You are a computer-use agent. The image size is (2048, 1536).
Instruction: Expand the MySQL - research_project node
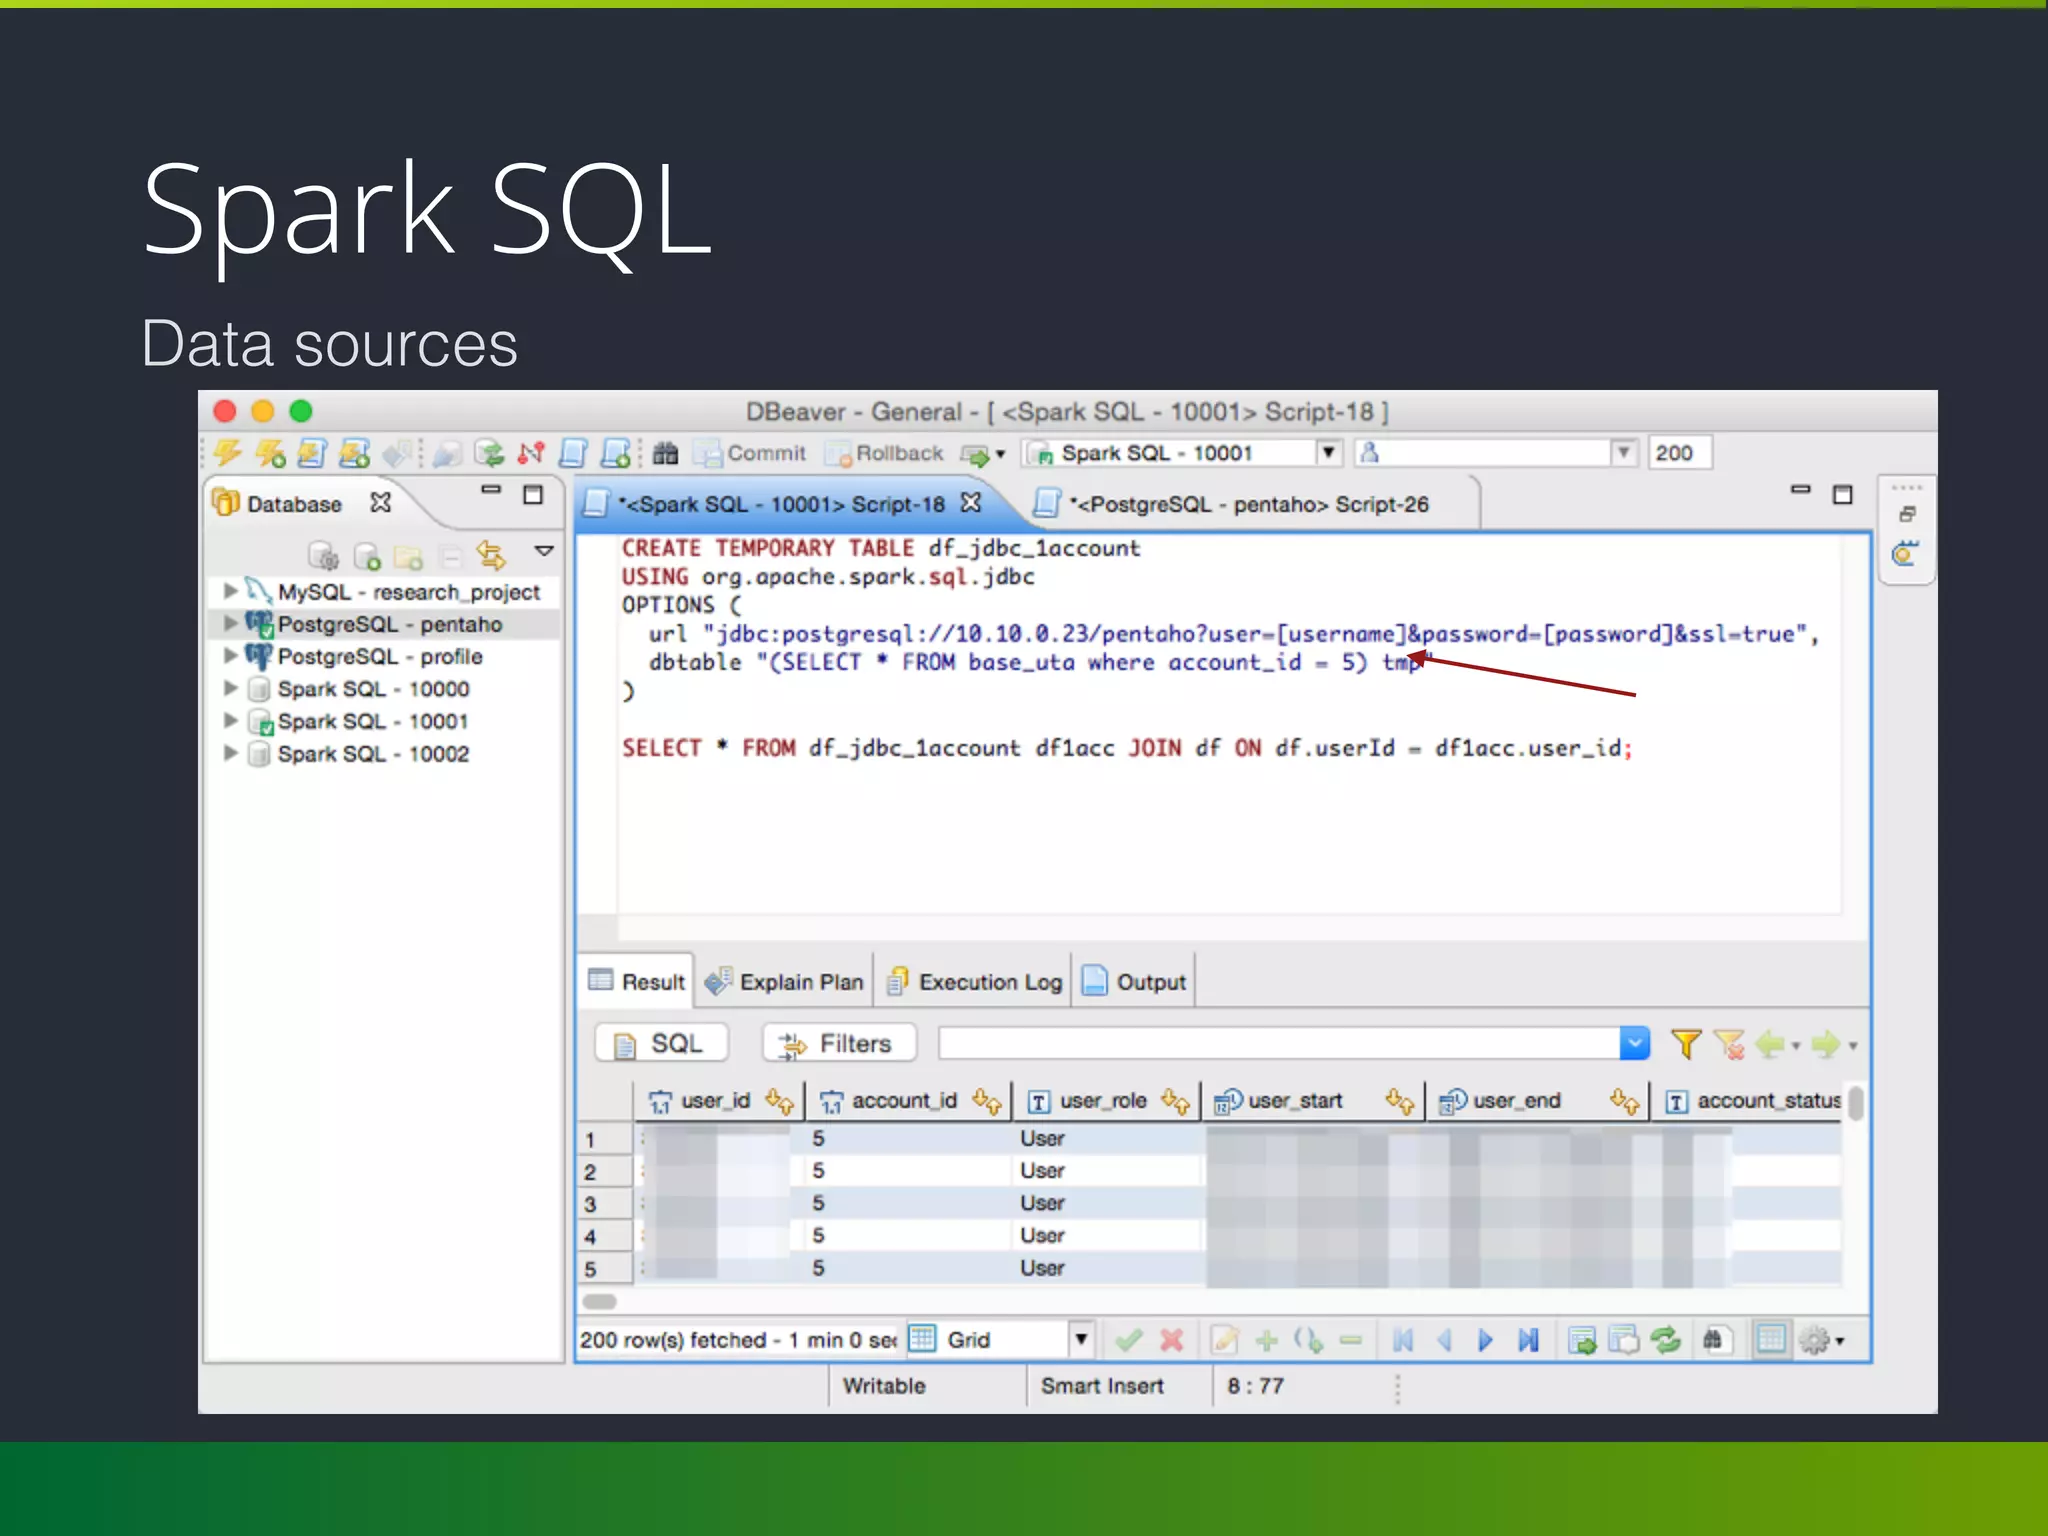point(231,591)
